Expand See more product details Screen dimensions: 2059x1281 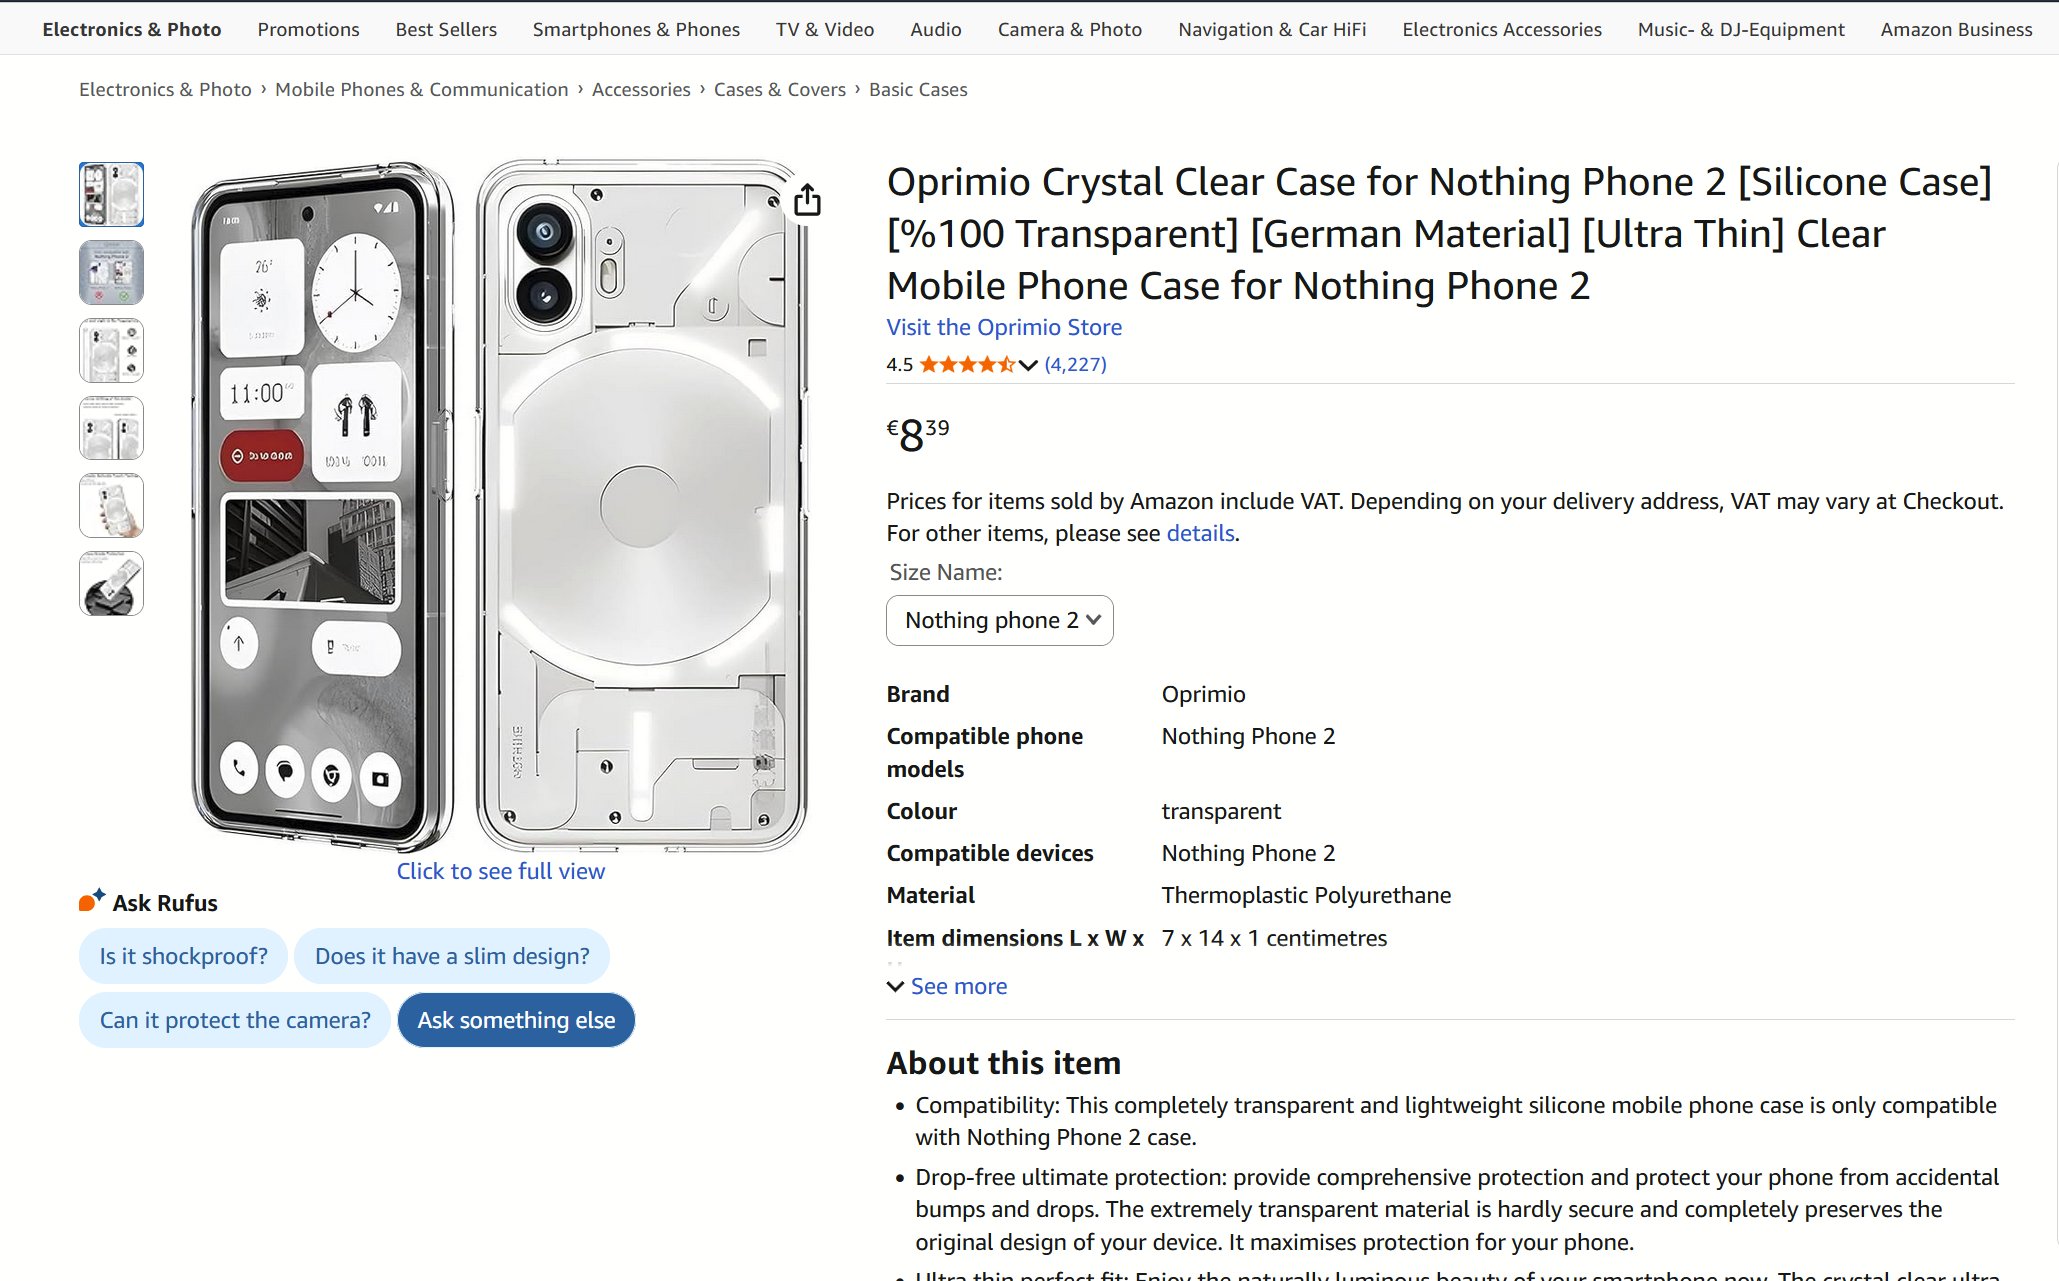tap(947, 987)
